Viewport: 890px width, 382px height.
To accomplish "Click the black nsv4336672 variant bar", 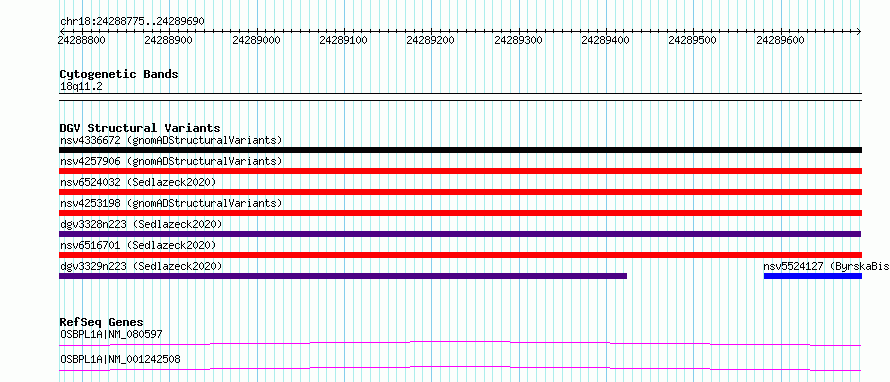I will 460,150.
